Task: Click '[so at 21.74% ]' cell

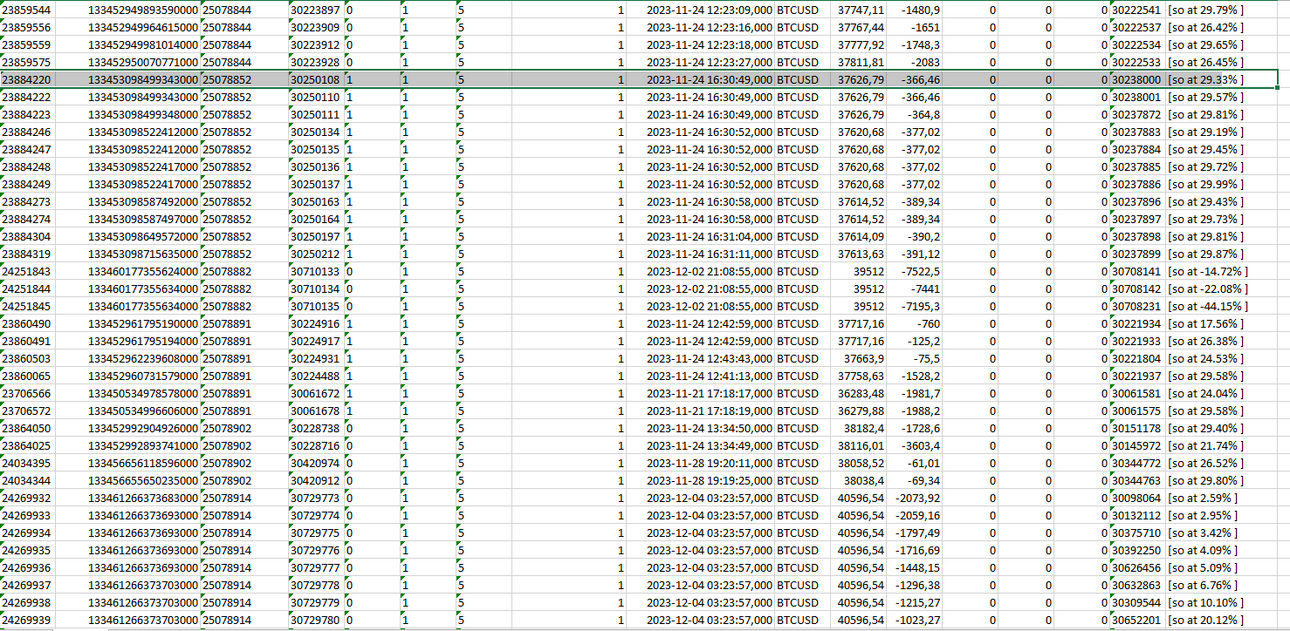Action: tap(1221, 446)
